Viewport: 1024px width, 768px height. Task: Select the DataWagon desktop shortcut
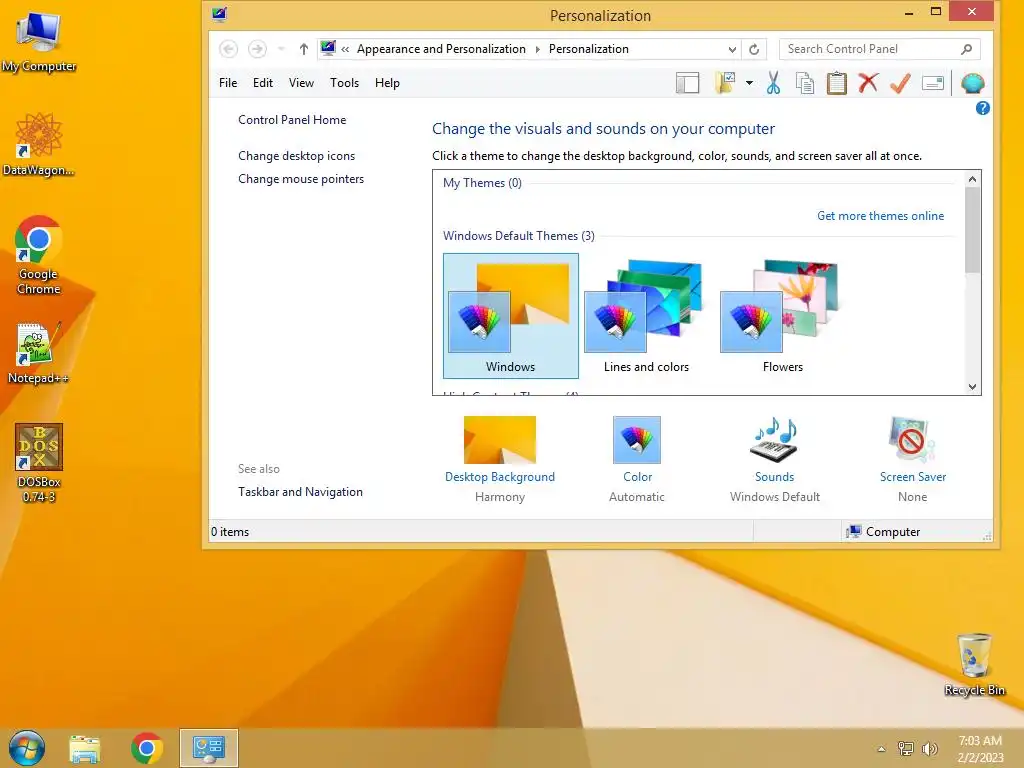click(x=39, y=144)
